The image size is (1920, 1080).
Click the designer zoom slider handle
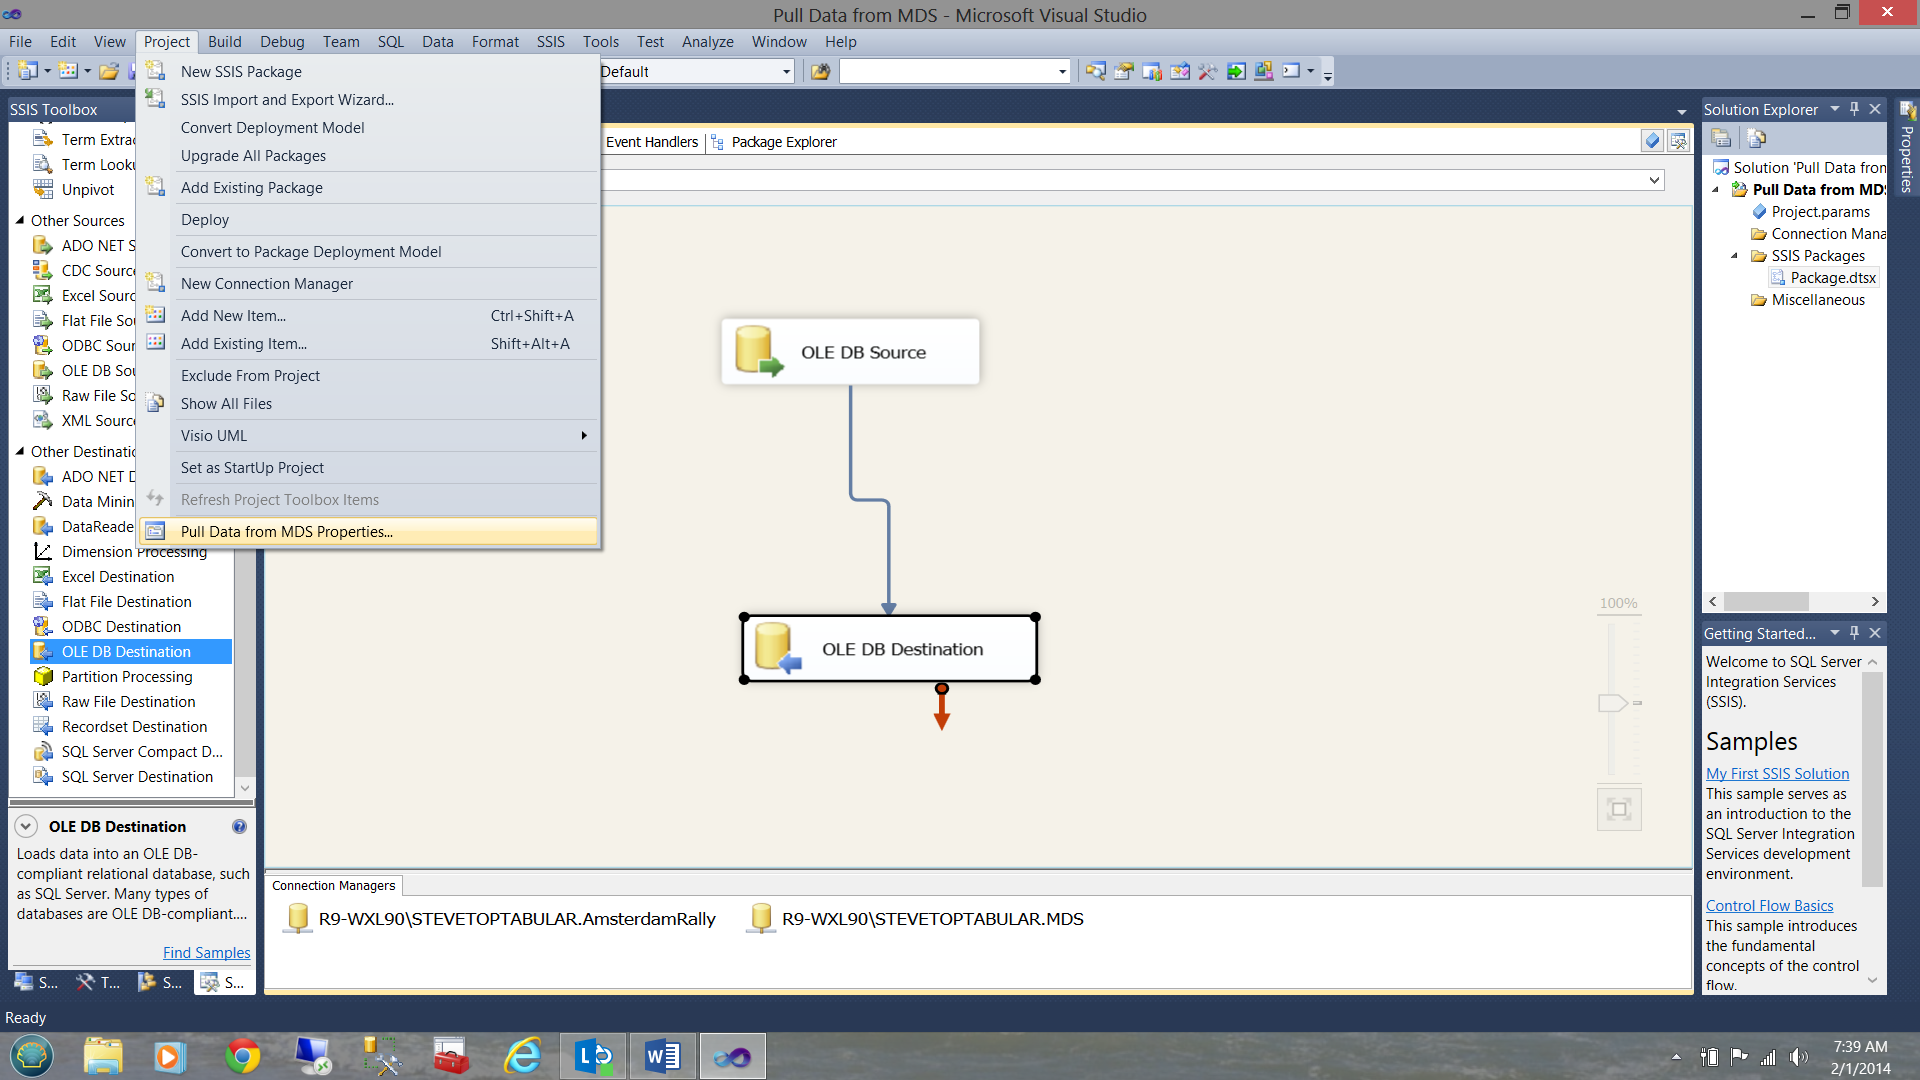pyautogui.click(x=1612, y=703)
